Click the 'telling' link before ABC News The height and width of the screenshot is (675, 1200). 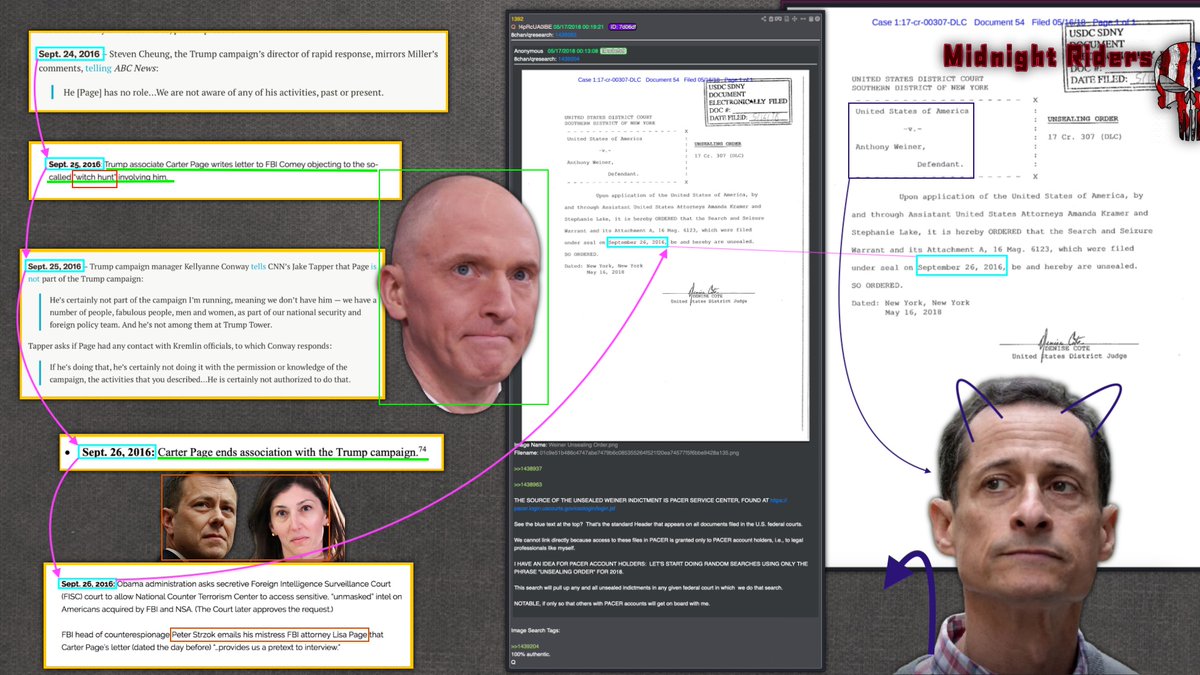pos(98,68)
